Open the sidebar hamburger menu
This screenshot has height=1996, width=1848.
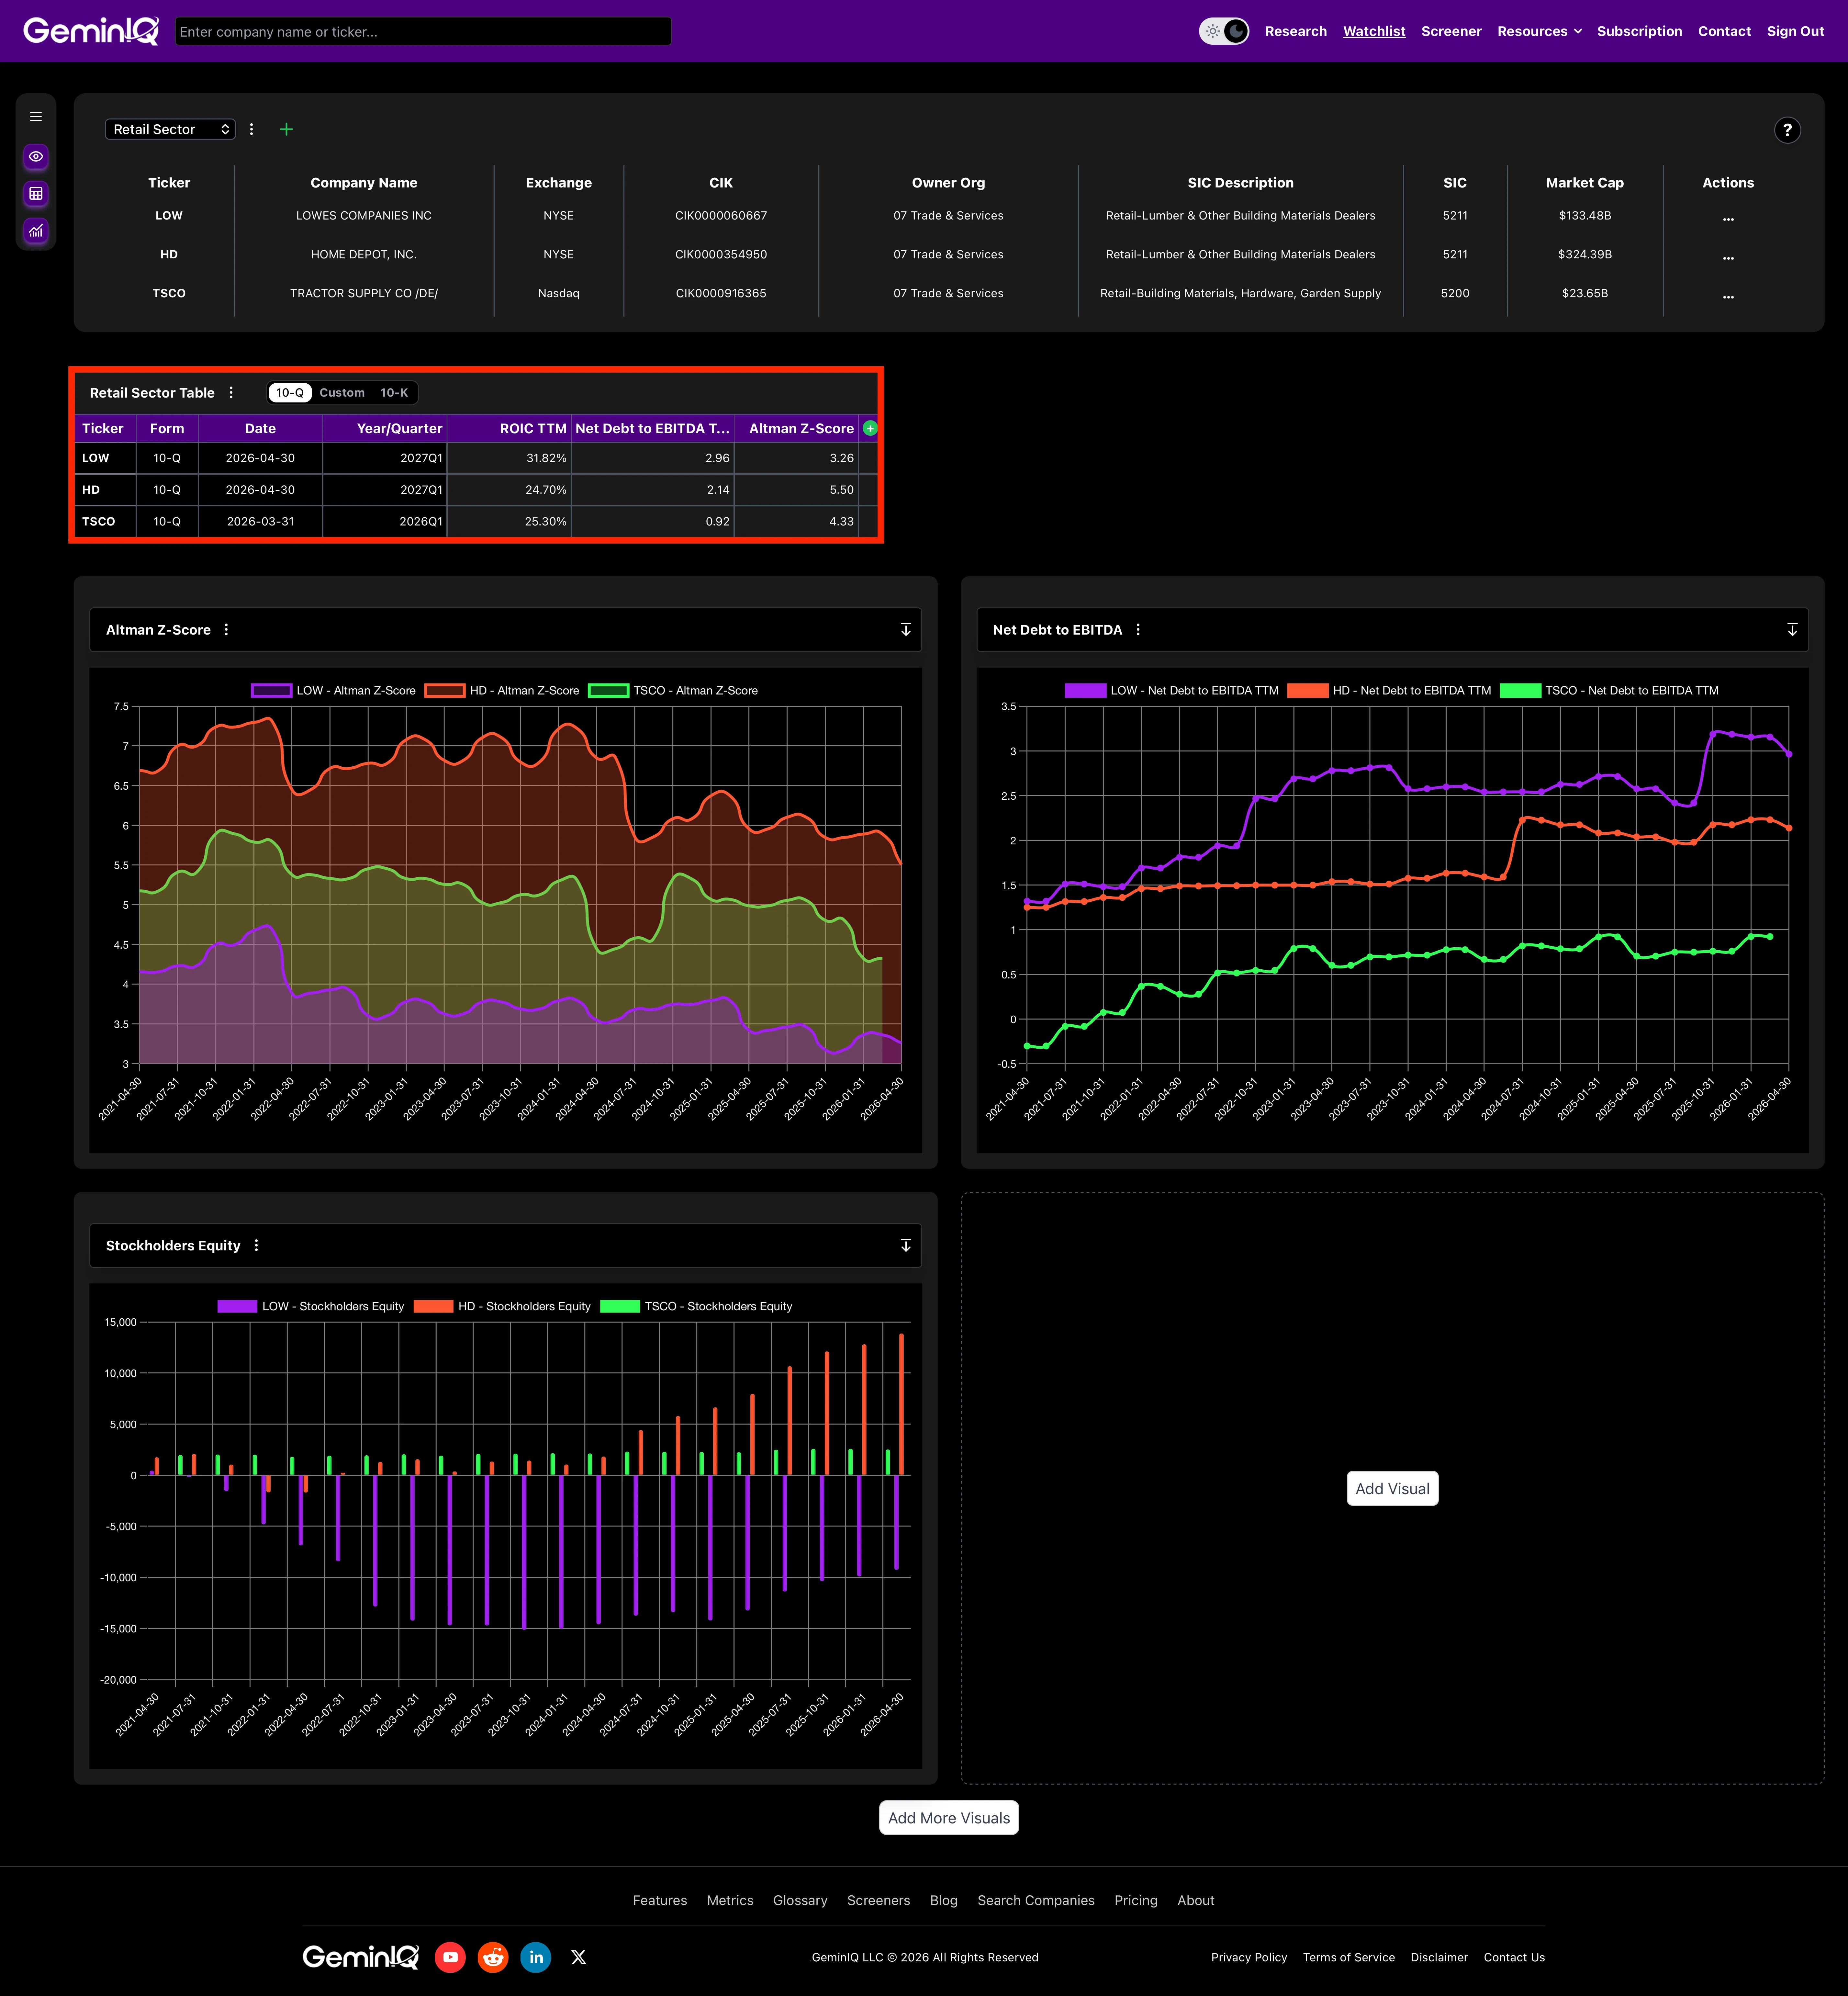36,117
